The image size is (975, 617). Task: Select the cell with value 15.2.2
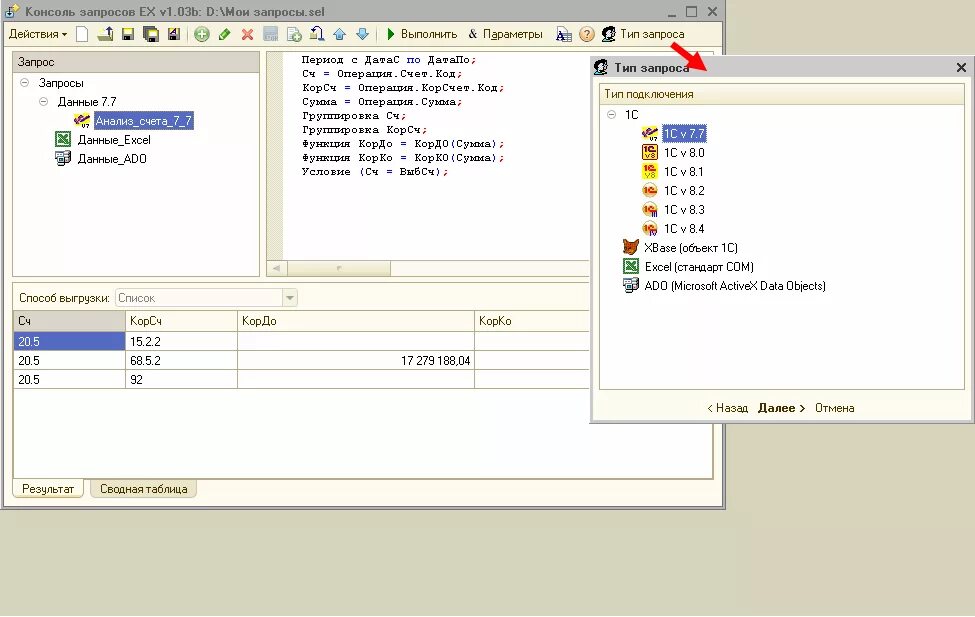point(181,341)
